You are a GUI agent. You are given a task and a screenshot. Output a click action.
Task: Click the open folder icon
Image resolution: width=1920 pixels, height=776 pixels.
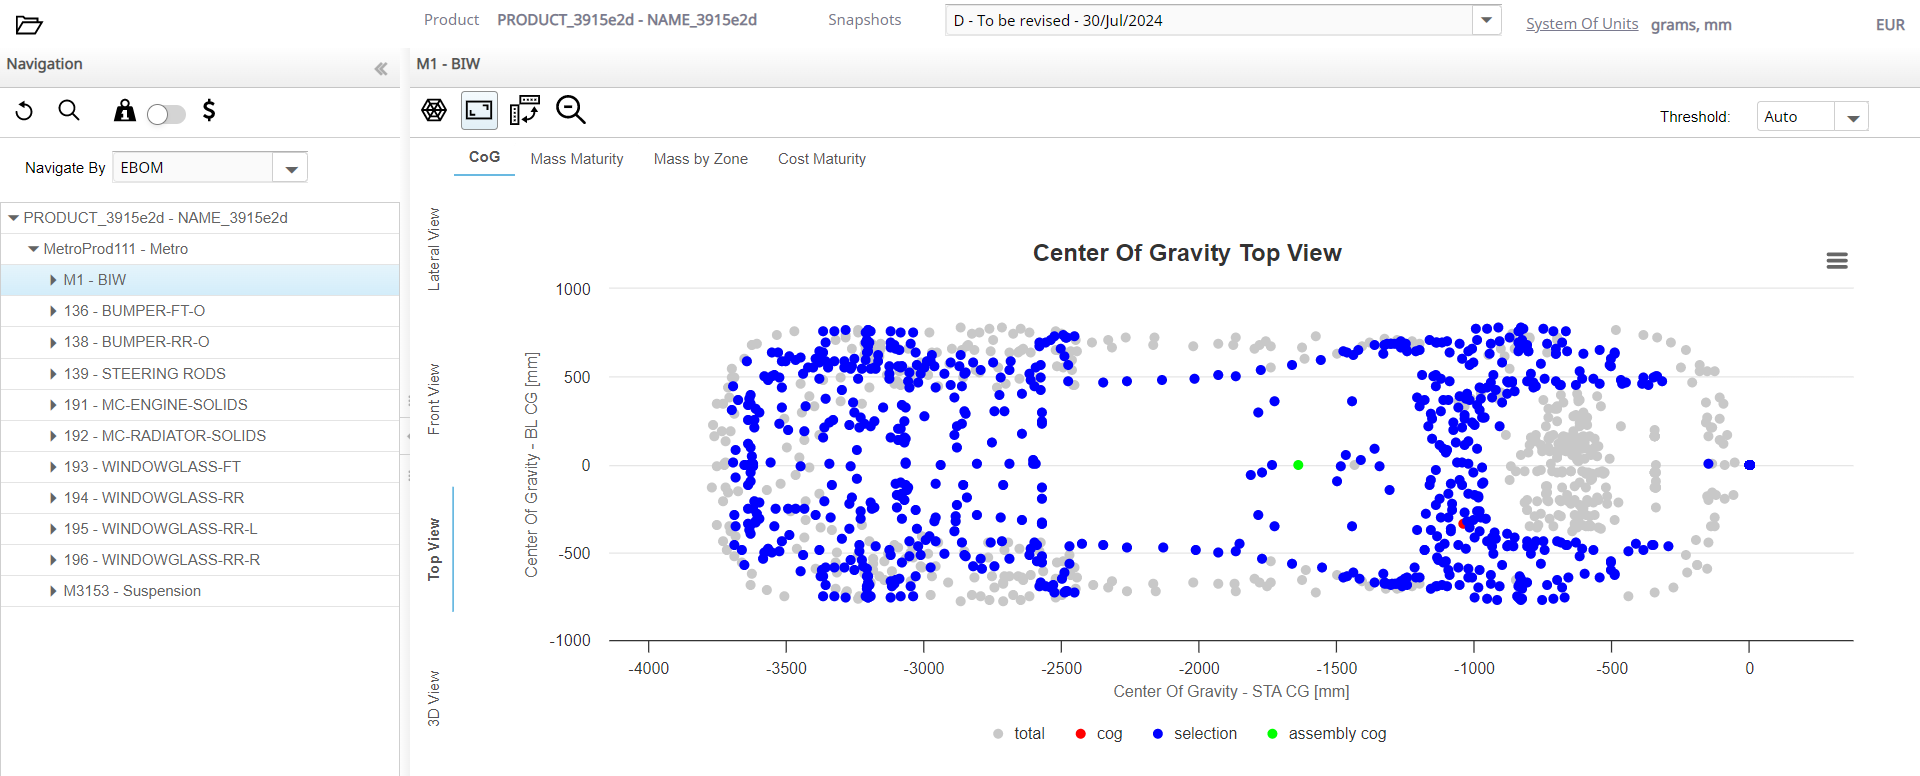(29, 25)
